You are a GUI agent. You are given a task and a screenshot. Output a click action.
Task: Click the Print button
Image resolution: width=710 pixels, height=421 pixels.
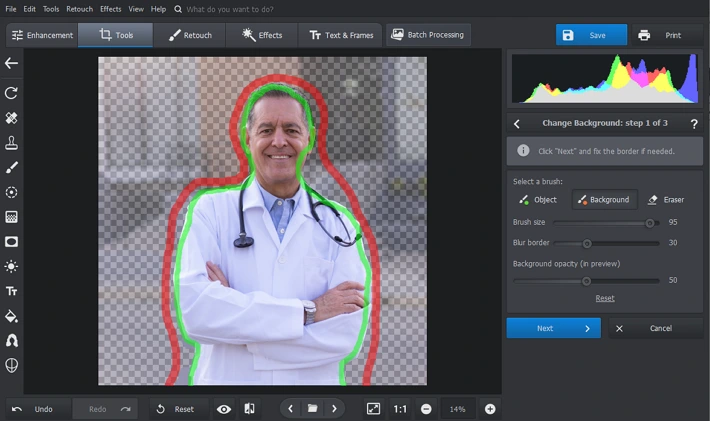(x=667, y=35)
